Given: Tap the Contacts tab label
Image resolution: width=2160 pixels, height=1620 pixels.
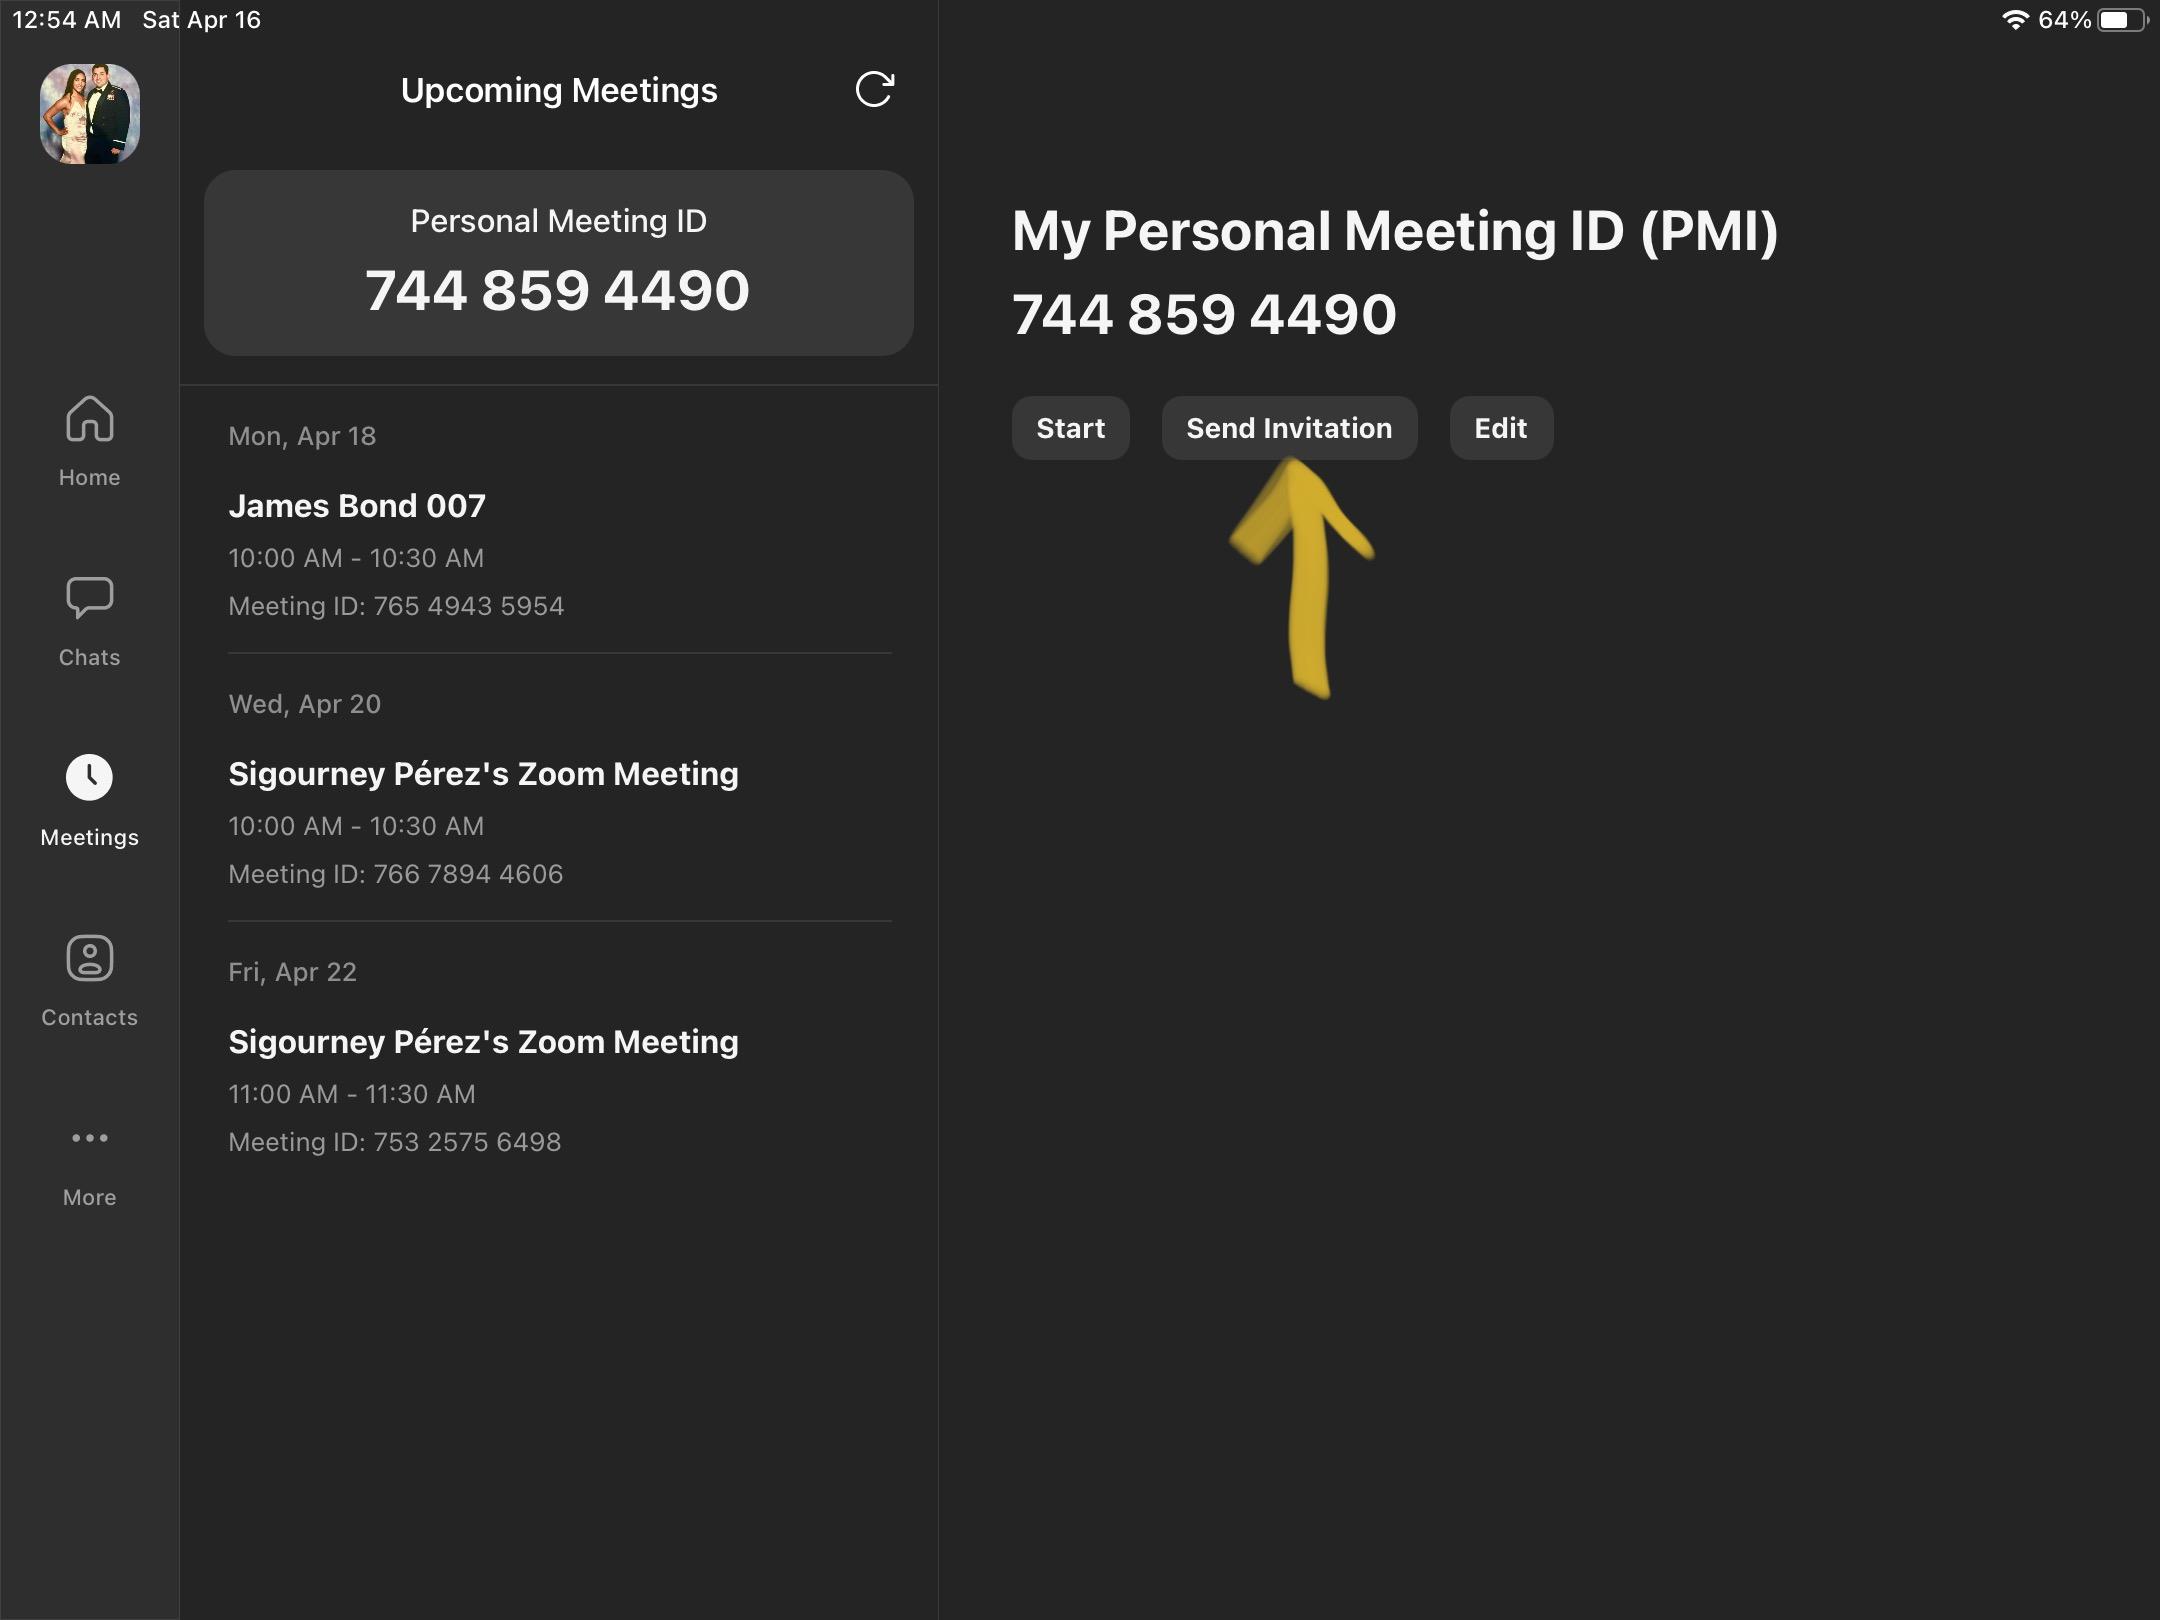Looking at the screenshot, I should [x=89, y=1018].
